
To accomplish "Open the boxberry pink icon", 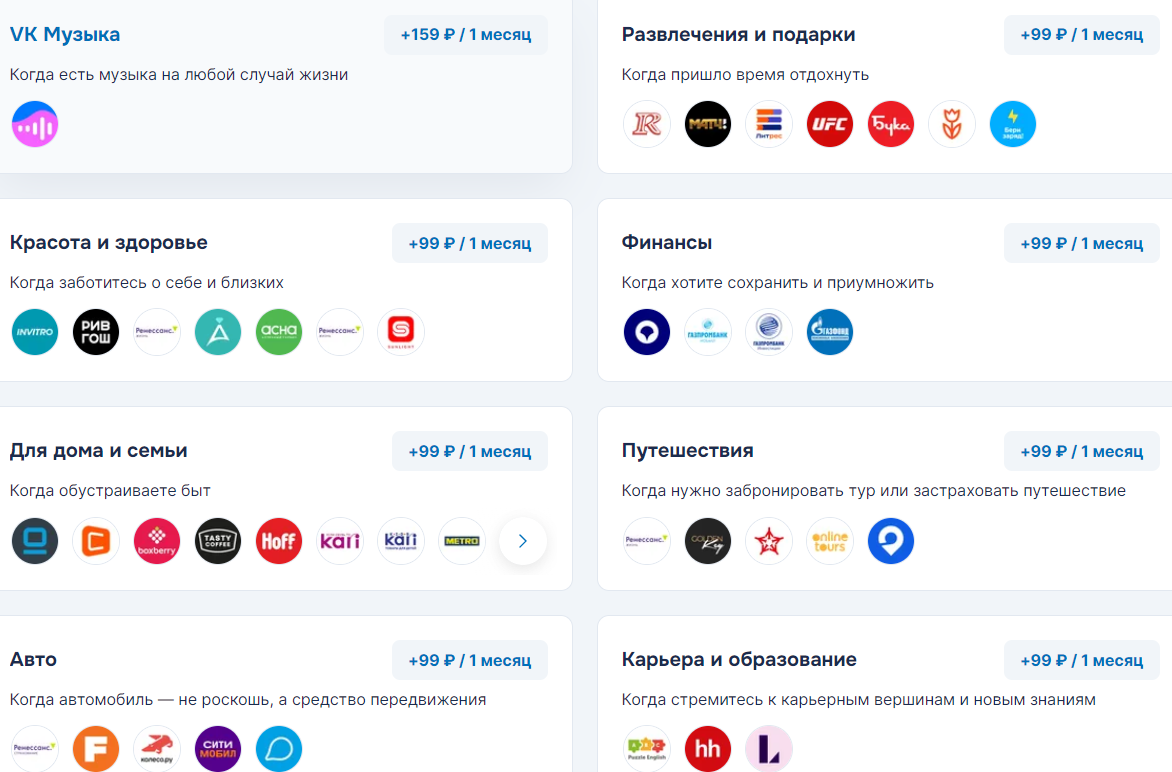I will (157, 540).
